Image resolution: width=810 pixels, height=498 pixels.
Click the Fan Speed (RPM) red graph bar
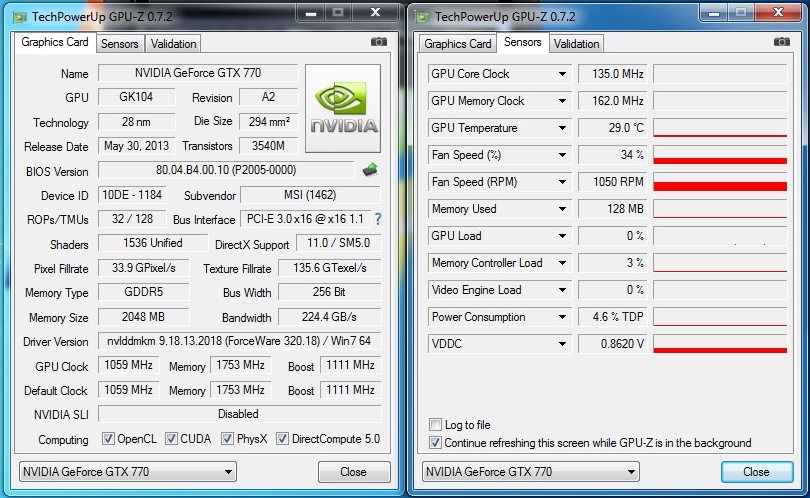[720, 186]
